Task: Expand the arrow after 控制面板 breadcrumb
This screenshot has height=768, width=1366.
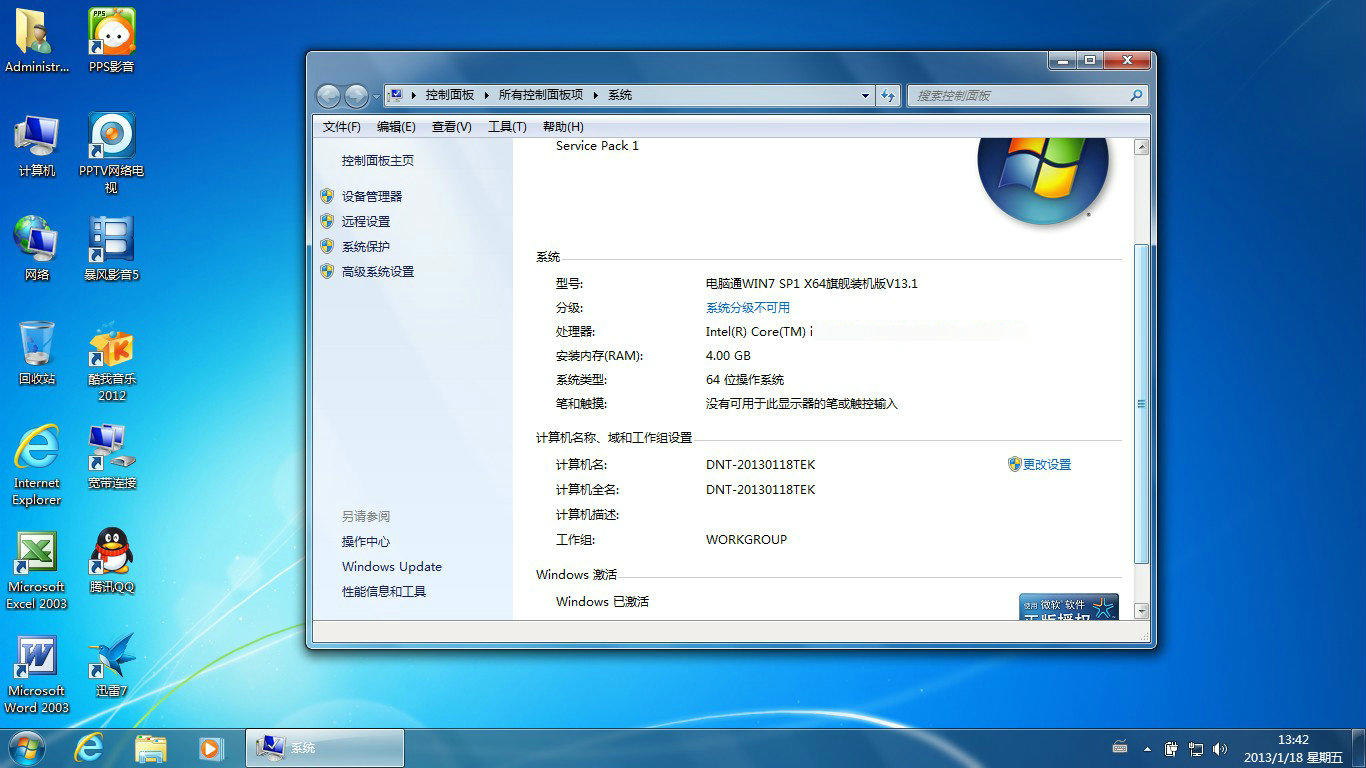Action: [488, 95]
